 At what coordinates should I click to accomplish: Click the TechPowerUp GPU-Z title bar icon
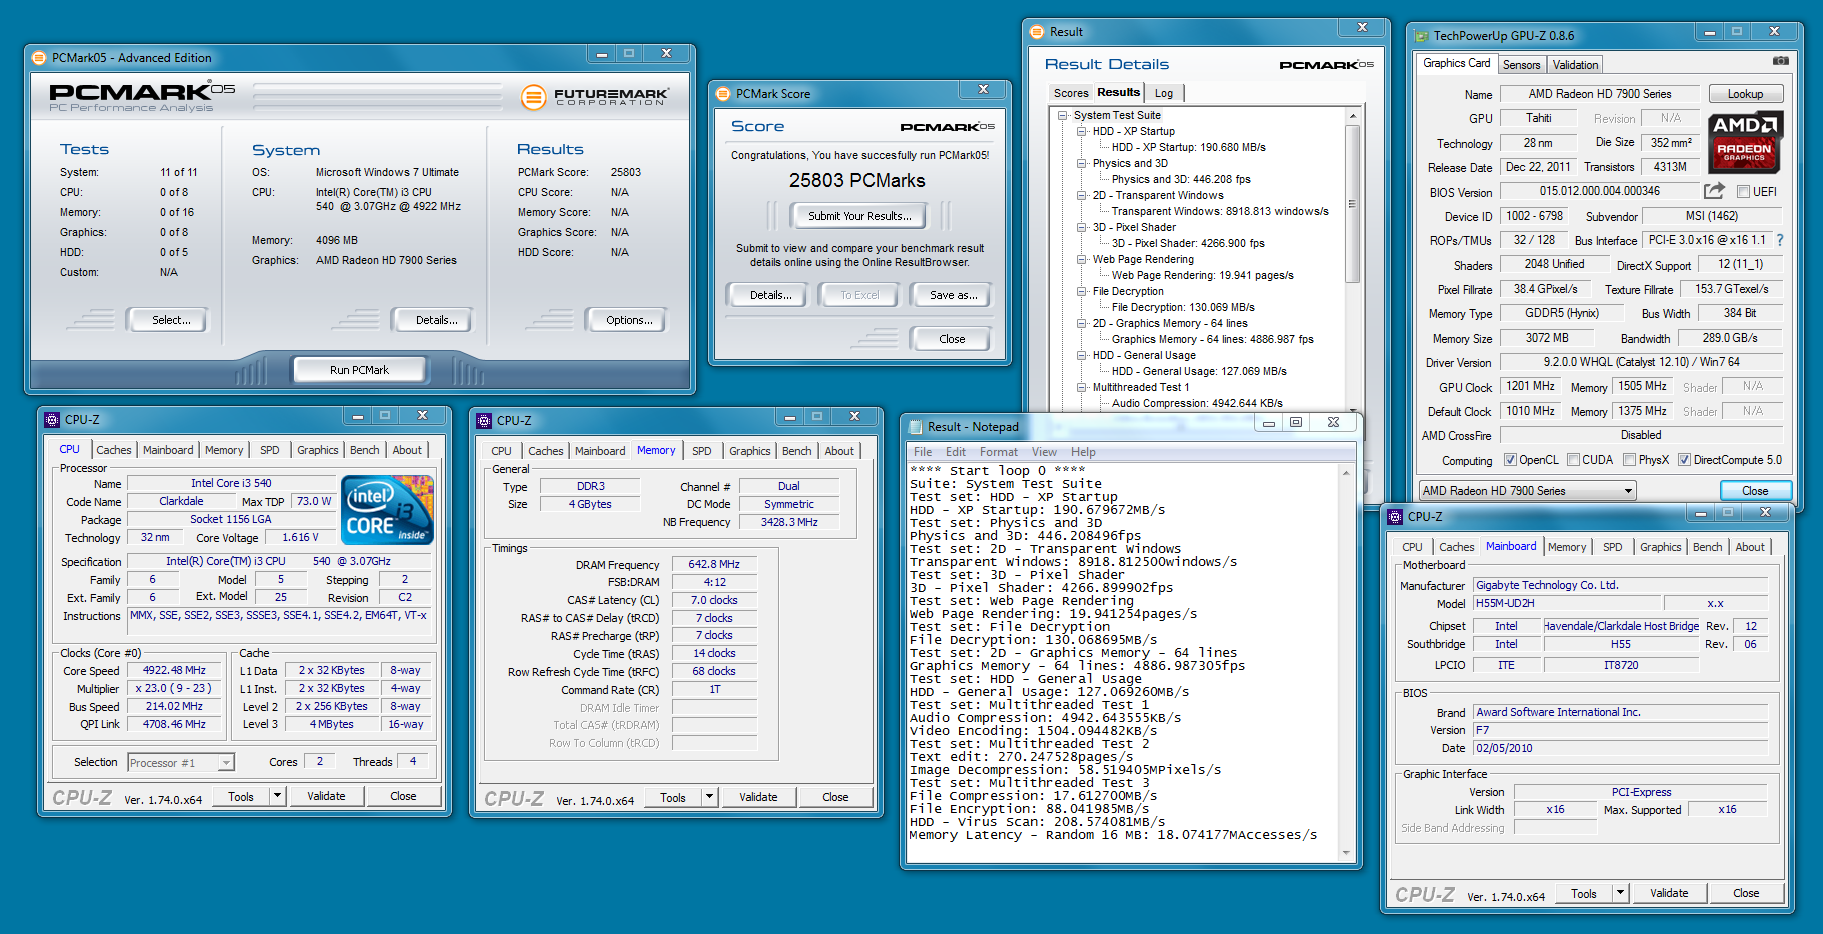tap(1421, 36)
